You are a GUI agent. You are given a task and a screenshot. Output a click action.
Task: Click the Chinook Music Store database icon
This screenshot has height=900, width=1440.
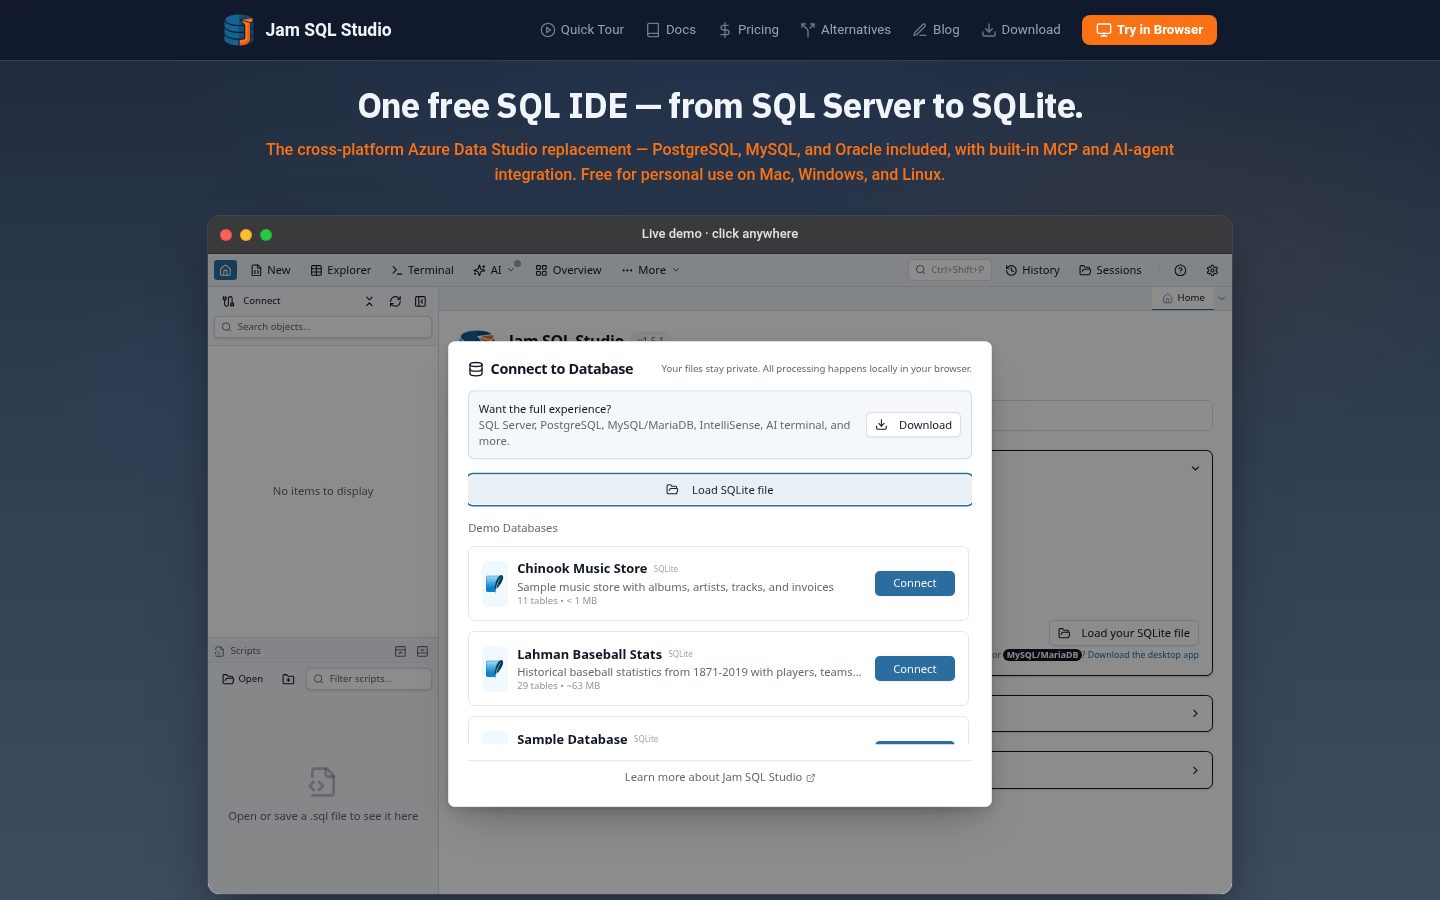click(x=494, y=583)
